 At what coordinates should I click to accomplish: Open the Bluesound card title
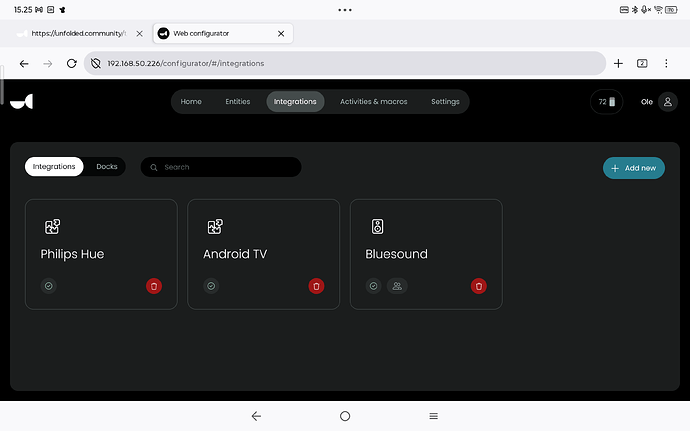tap(396, 254)
